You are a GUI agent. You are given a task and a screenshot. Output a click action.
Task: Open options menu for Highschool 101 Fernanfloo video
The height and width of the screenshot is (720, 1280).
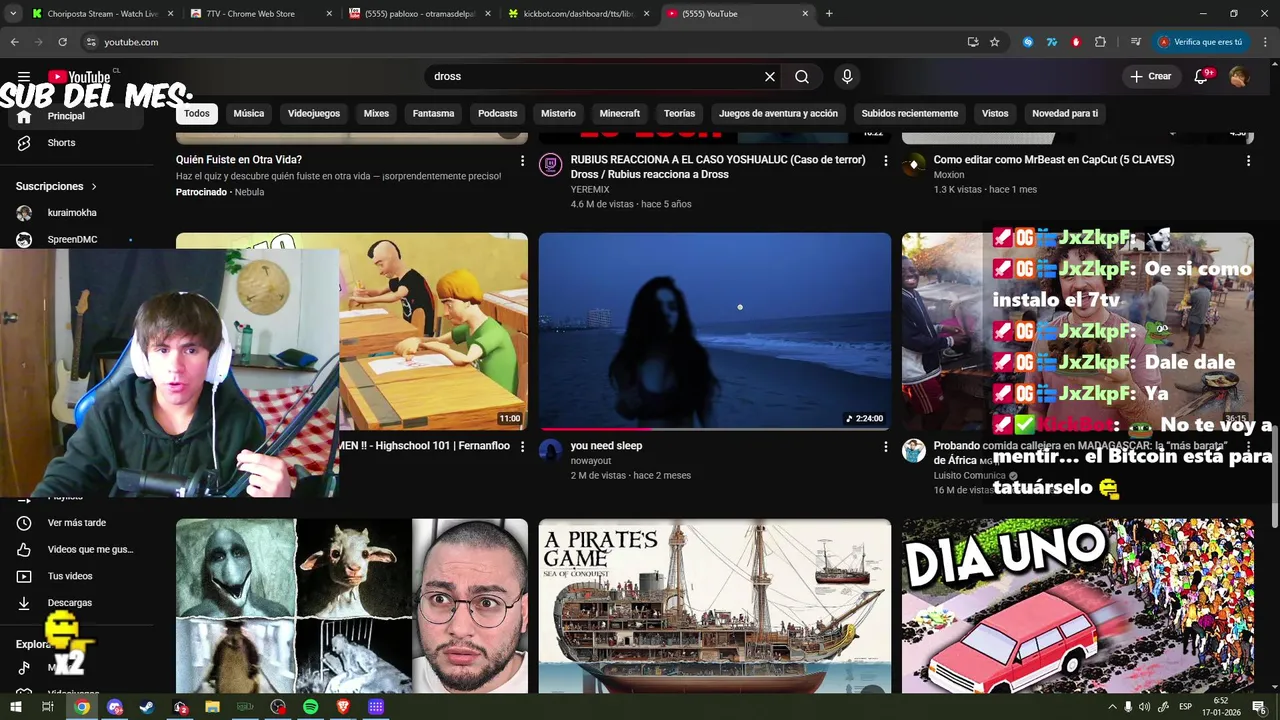coord(522,446)
